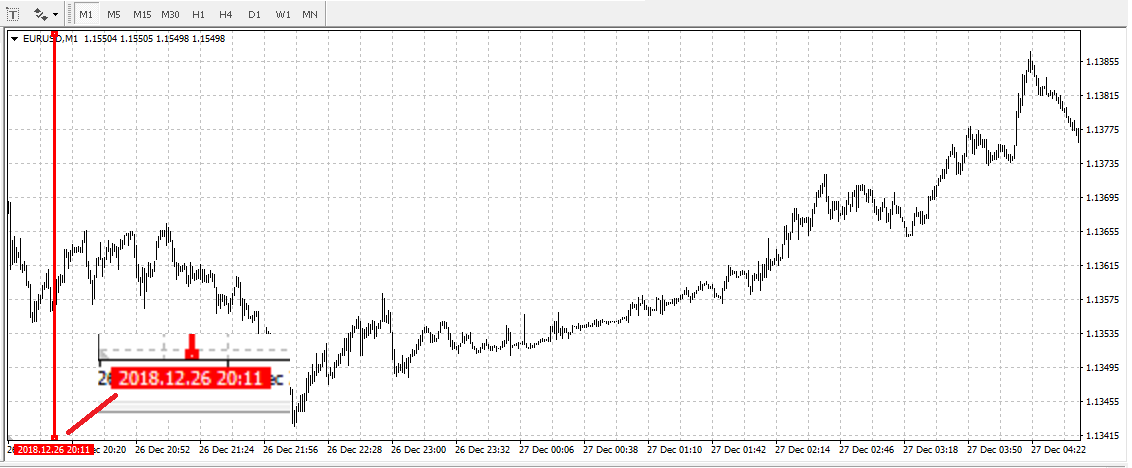Screen dimensions: 1132x468
Task: Click the 26 Dec 23:00 time label
Action: coord(419,449)
